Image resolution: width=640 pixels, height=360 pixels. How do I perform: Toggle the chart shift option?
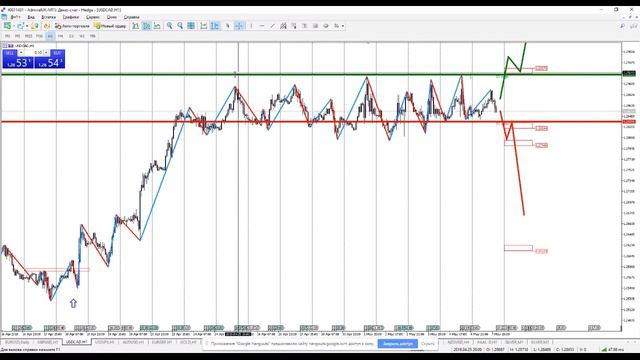[215, 26]
